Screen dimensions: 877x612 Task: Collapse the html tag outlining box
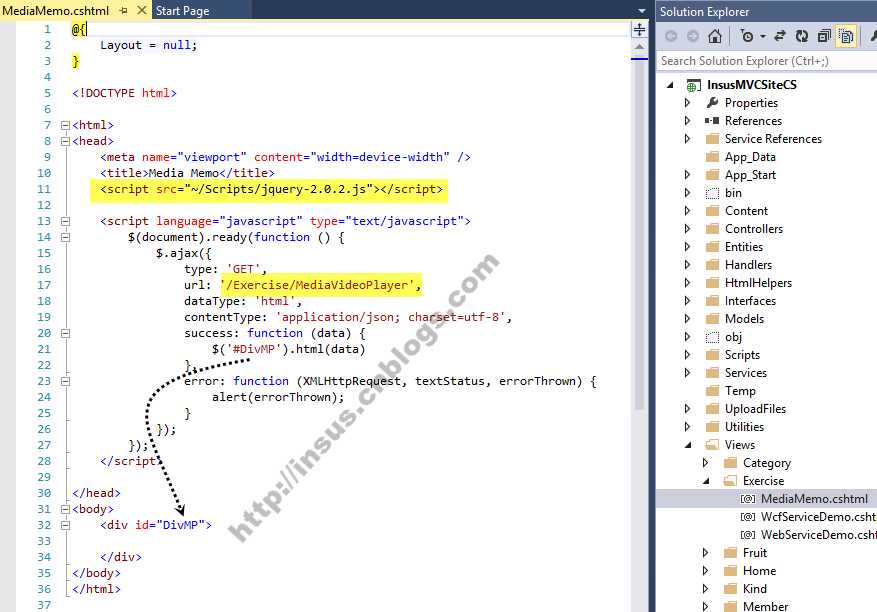click(65, 125)
